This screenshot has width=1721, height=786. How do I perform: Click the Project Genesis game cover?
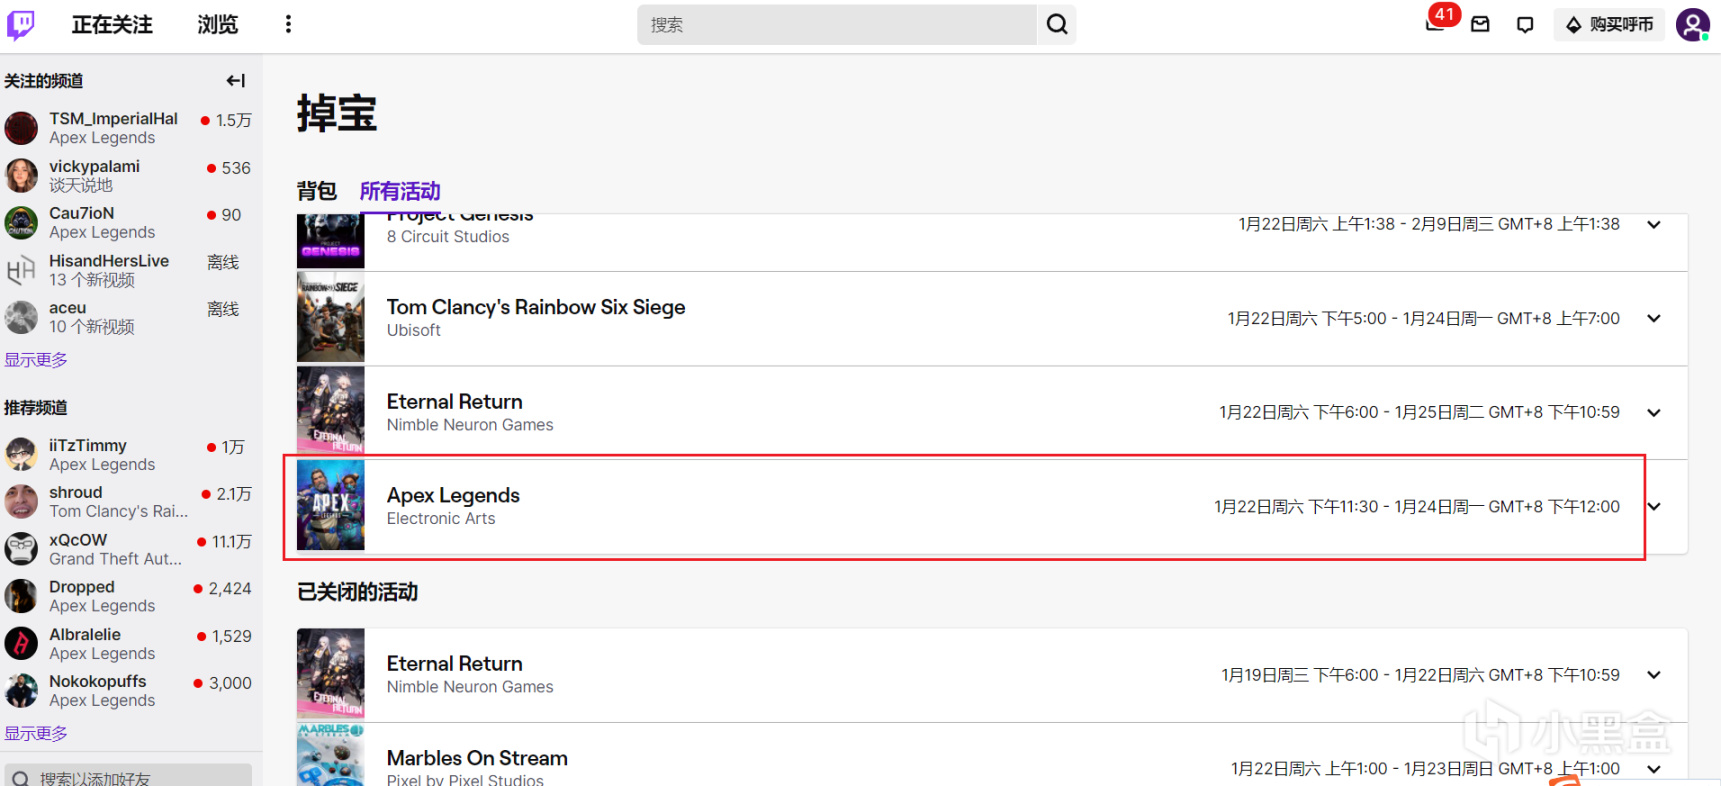331,241
